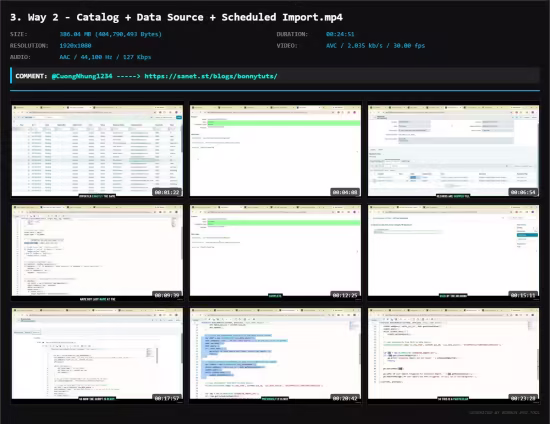This screenshot has width=550, height=424.
Task: Select the audio value AAC / 44,100 Hz
Action: click(x=105, y=57)
